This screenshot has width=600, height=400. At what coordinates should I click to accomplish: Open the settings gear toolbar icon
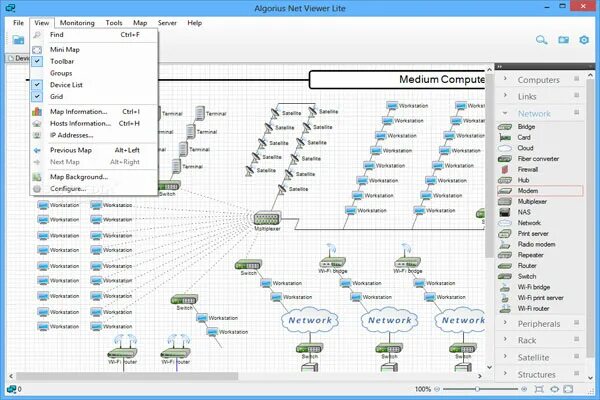tap(584, 40)
